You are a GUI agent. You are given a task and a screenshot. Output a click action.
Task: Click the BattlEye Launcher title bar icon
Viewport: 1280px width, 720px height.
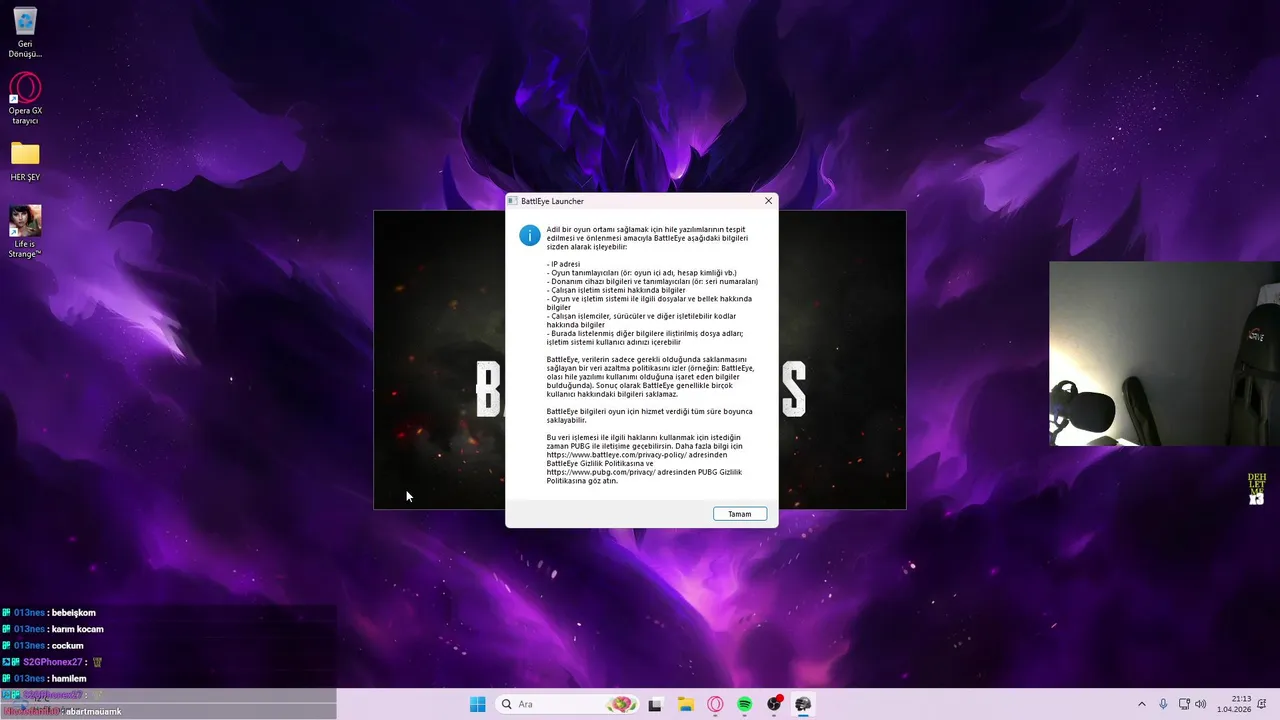tap(513, 201)
